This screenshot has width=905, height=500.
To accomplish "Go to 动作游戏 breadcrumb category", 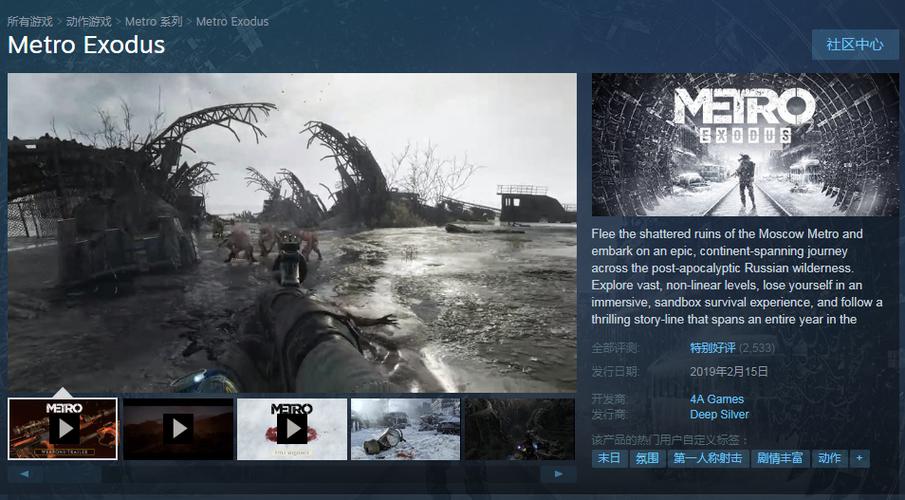I will pyautogui.click(x=89, y=21).
